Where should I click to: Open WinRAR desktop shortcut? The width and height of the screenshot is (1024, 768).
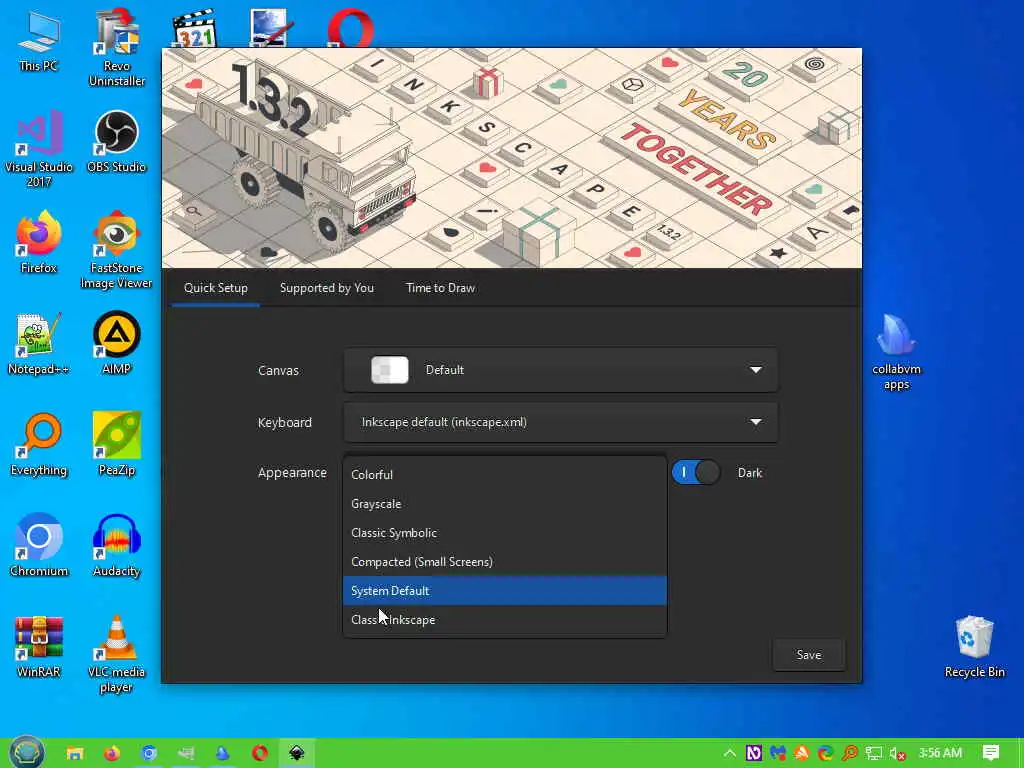tap(39, 647)
